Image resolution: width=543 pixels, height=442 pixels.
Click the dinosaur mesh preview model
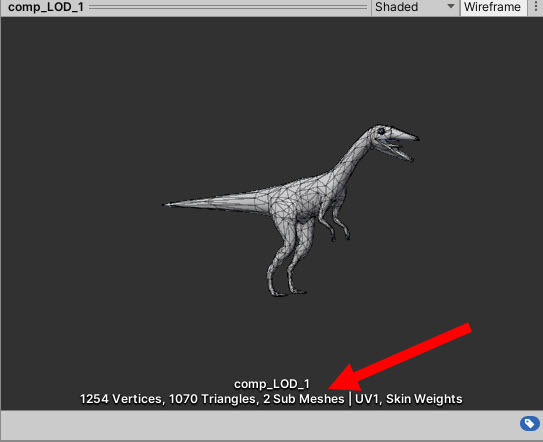pos(291,210)
